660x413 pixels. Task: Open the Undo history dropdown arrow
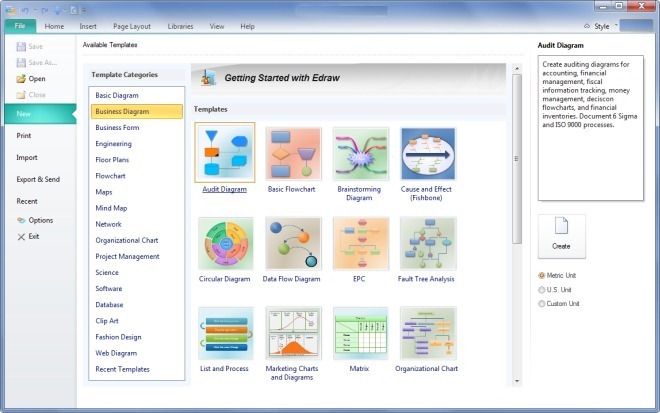[35, 10]
